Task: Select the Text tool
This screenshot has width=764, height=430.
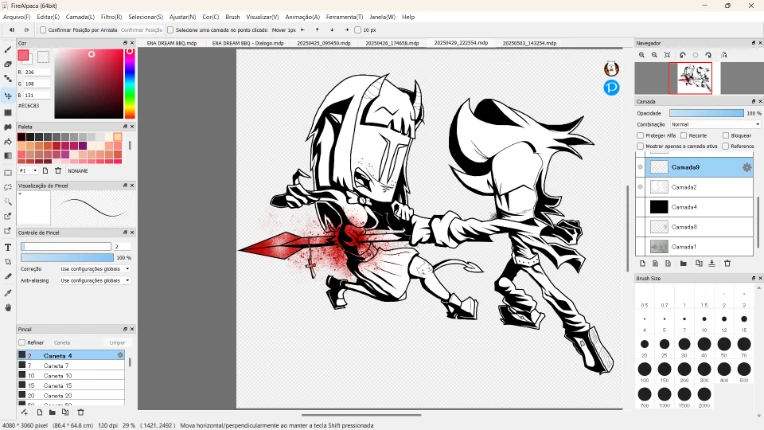Action: [8, 247]
